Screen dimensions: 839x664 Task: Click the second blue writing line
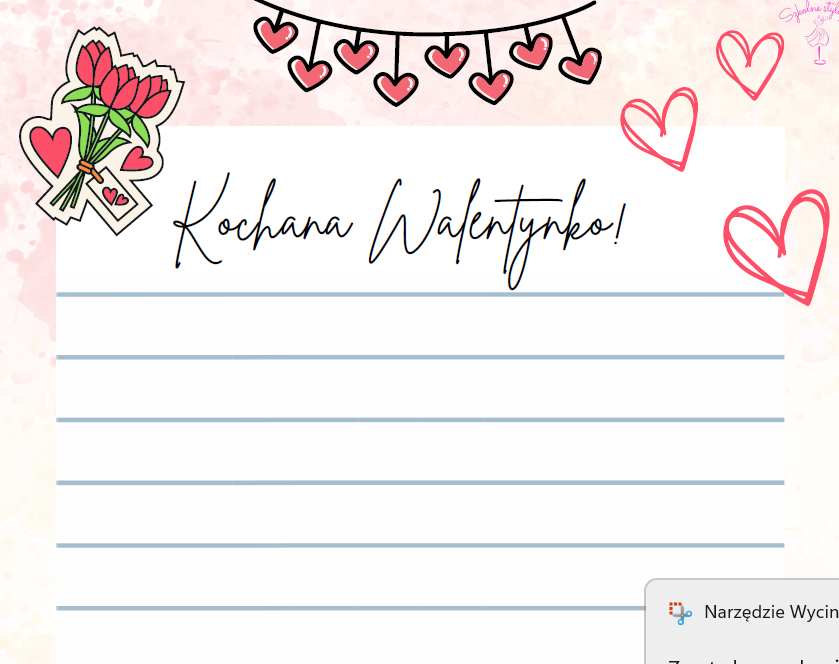coord(420,356)
